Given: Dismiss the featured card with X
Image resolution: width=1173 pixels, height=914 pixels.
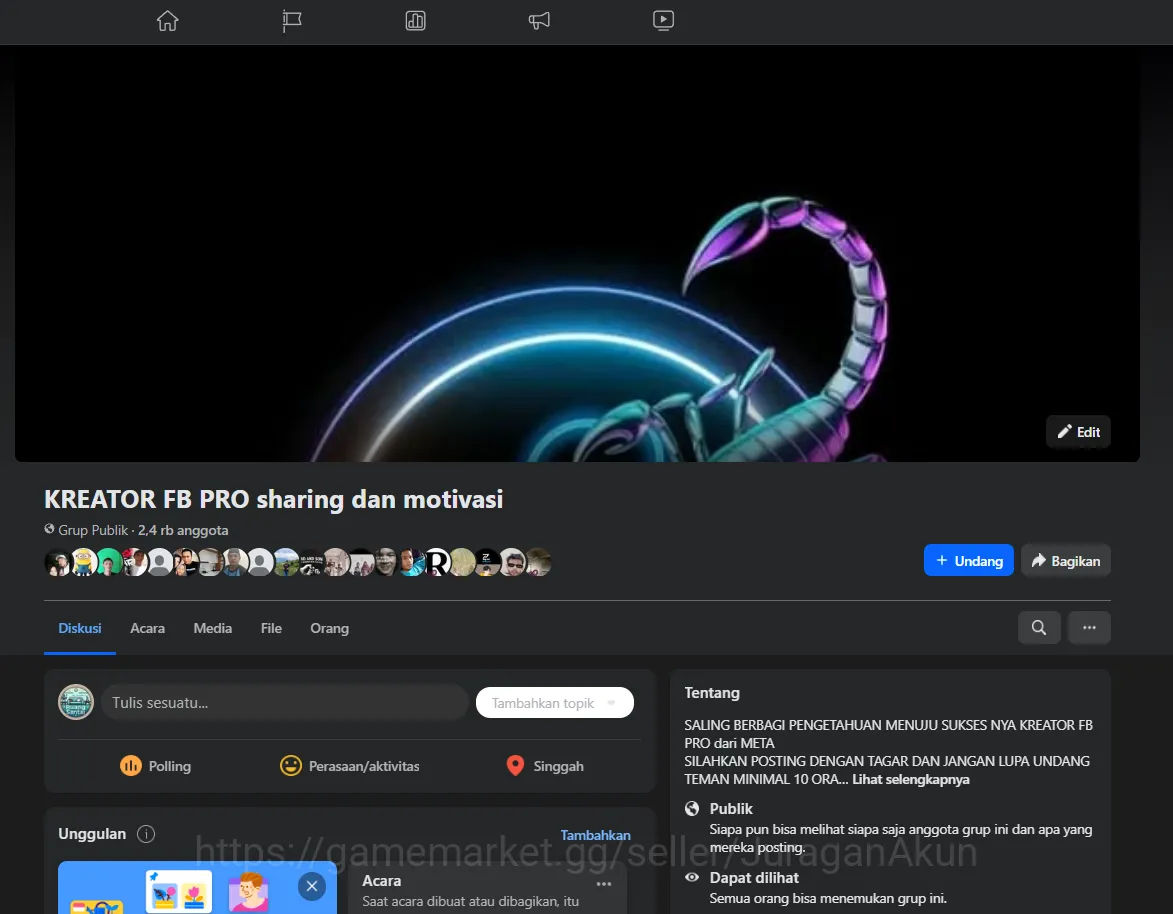Looking at the screenshot, I should (312, 886).
